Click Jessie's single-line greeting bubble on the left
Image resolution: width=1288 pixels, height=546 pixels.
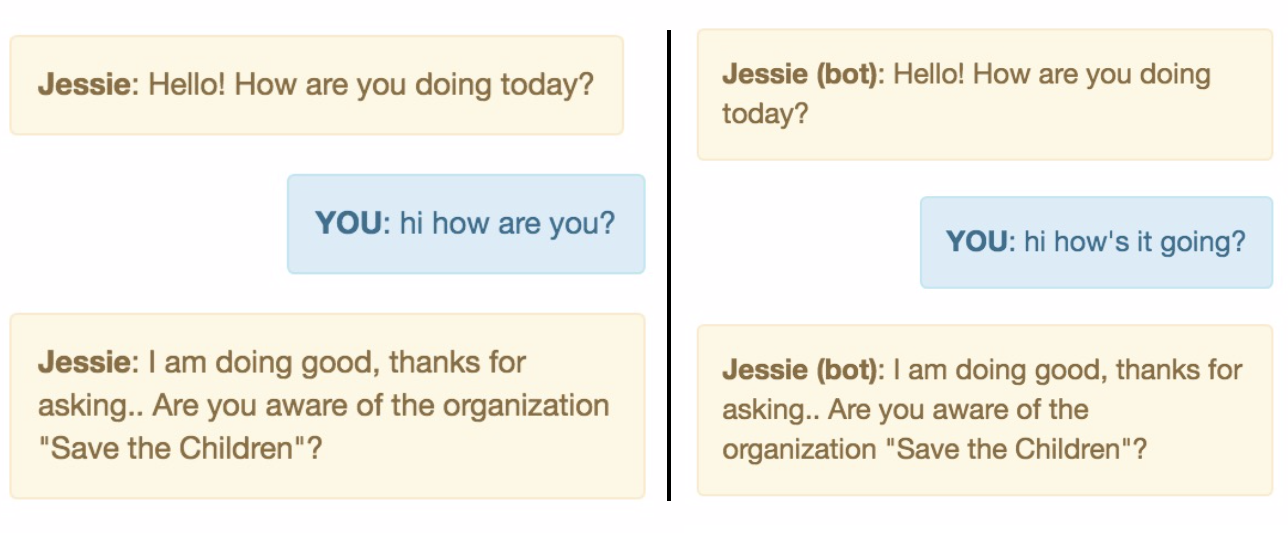point(316,85)
